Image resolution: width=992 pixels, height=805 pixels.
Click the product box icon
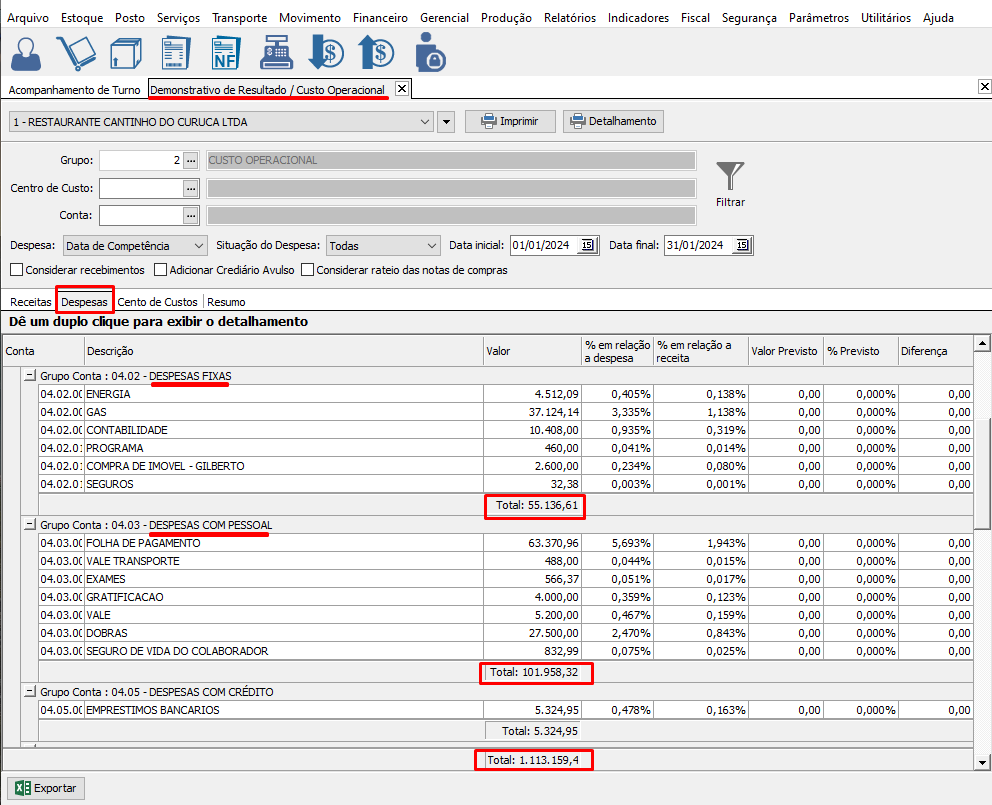click(124, 53)
